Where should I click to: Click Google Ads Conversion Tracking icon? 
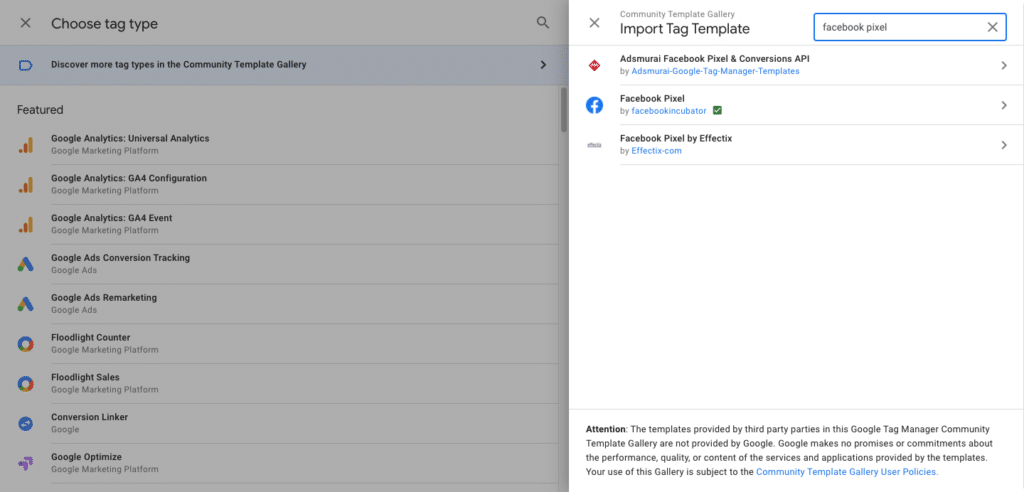(x=25, y=265)
